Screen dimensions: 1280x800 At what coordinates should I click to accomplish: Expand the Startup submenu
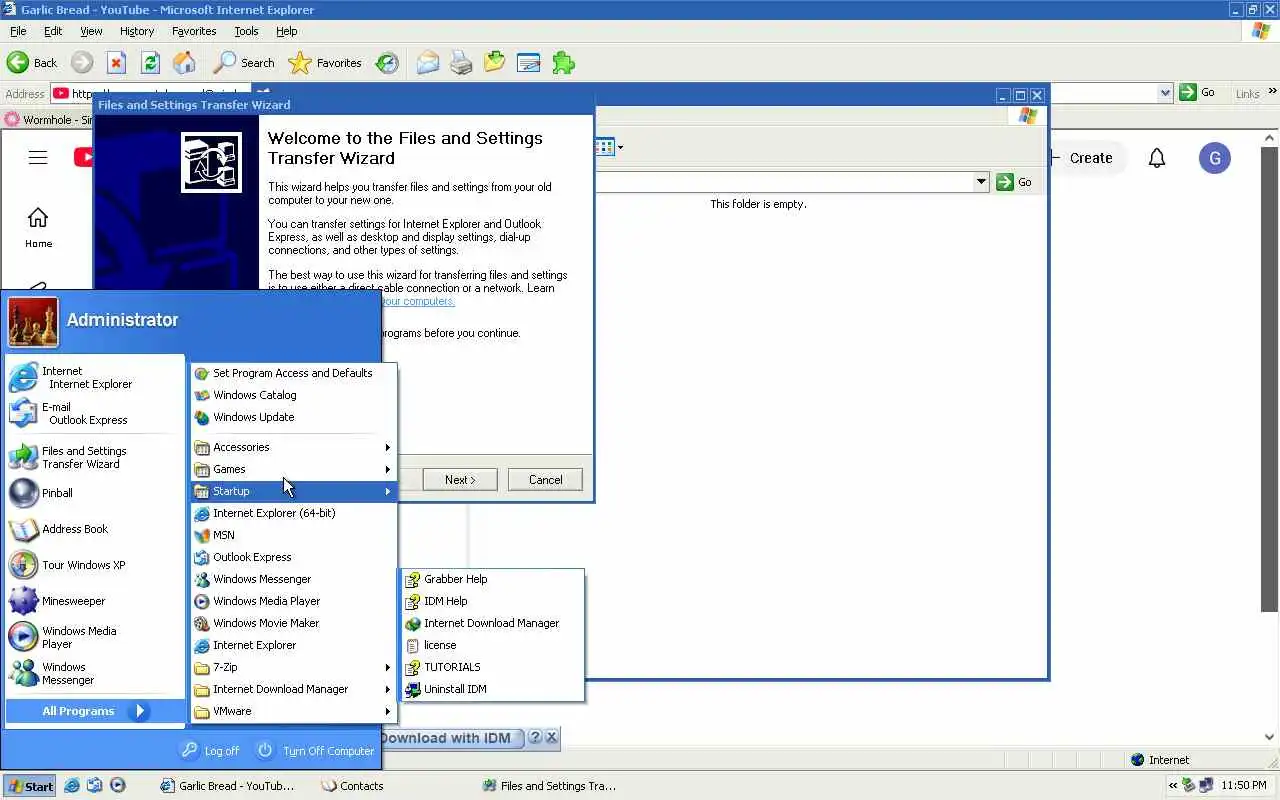(294, 491)
